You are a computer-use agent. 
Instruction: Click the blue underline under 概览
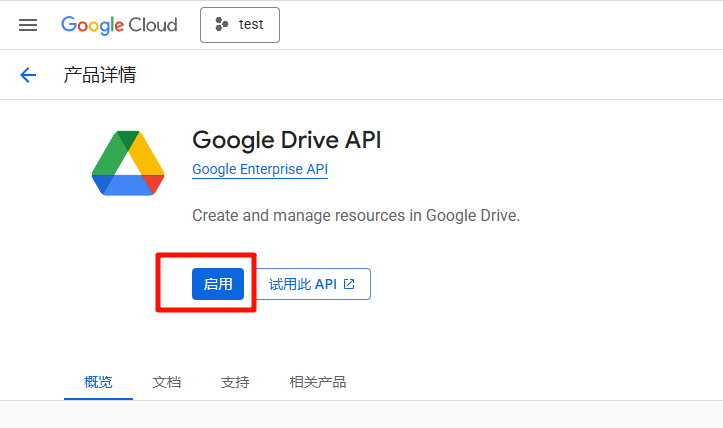98,398
